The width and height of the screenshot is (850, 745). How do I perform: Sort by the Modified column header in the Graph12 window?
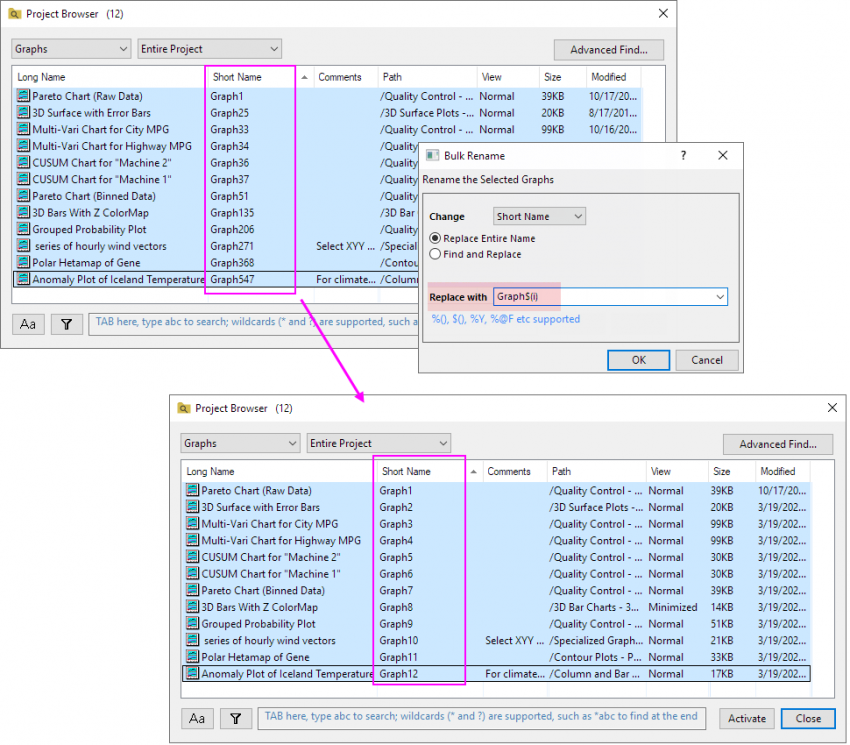[777, 471]
